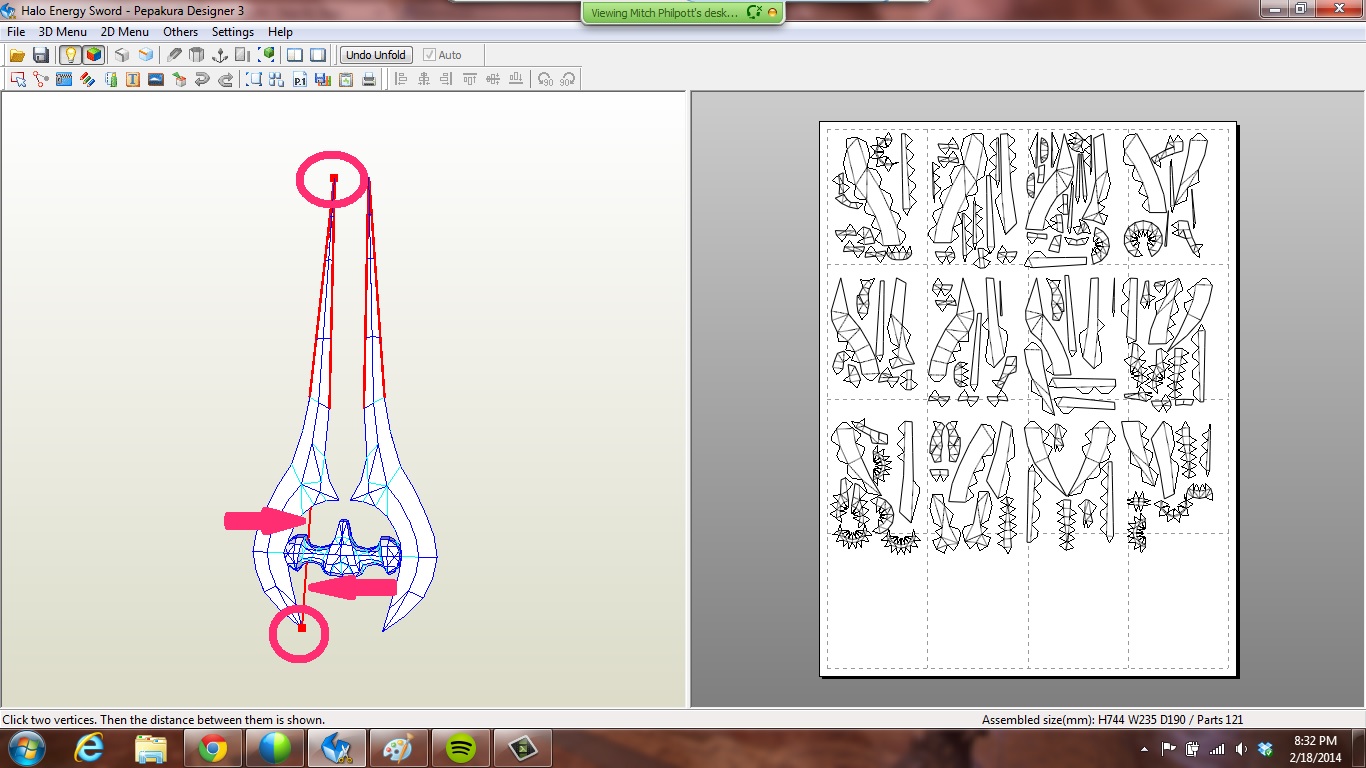The width and height of the screenshot is (1366, 768).
Task: Click the align horizontal center icon
Action: 424,79
